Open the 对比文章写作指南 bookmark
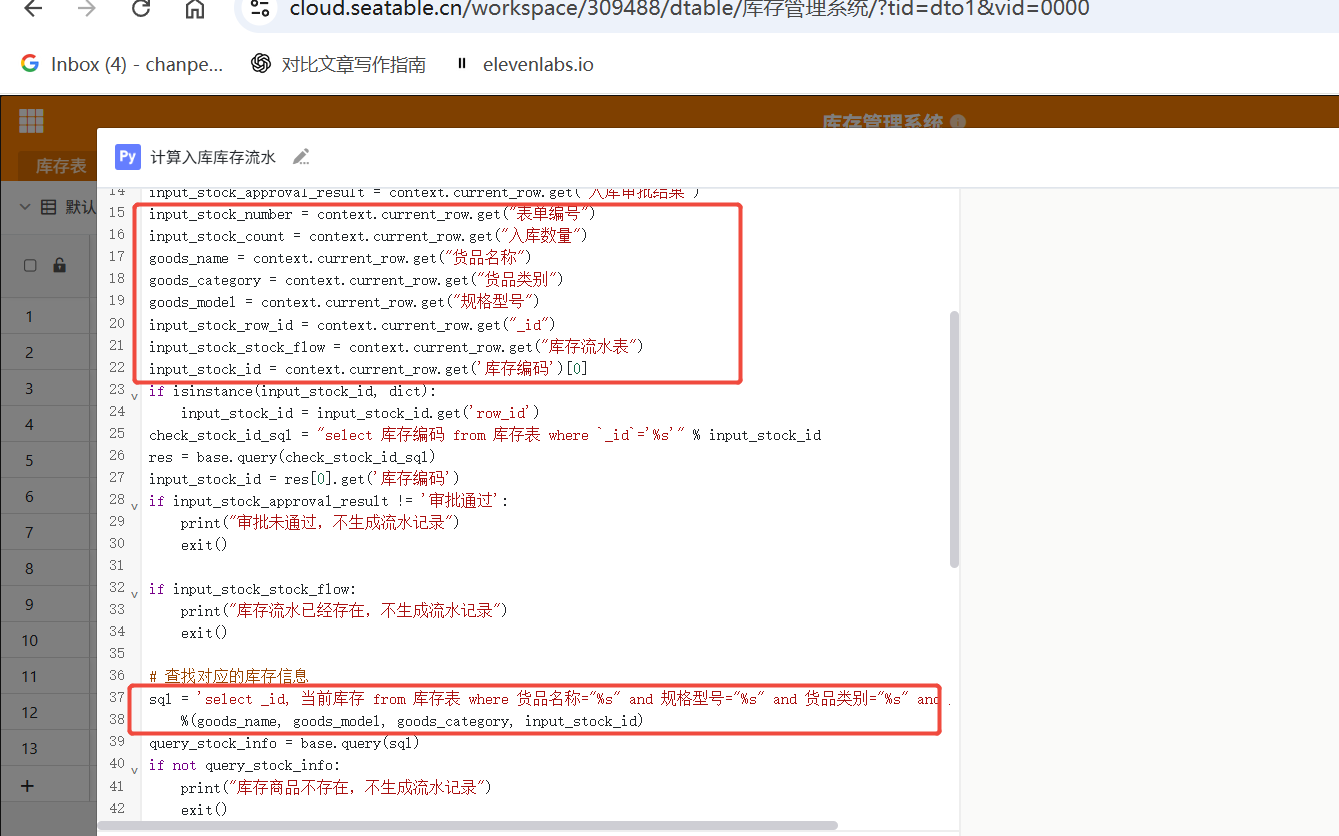 click(353, 64)
